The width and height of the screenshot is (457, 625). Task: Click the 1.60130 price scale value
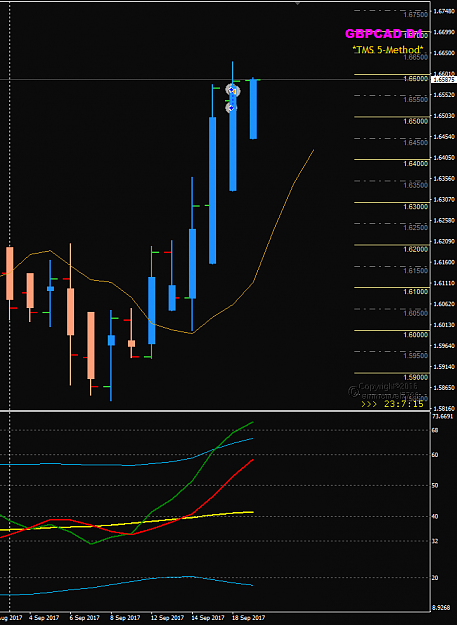coord(445,324)
